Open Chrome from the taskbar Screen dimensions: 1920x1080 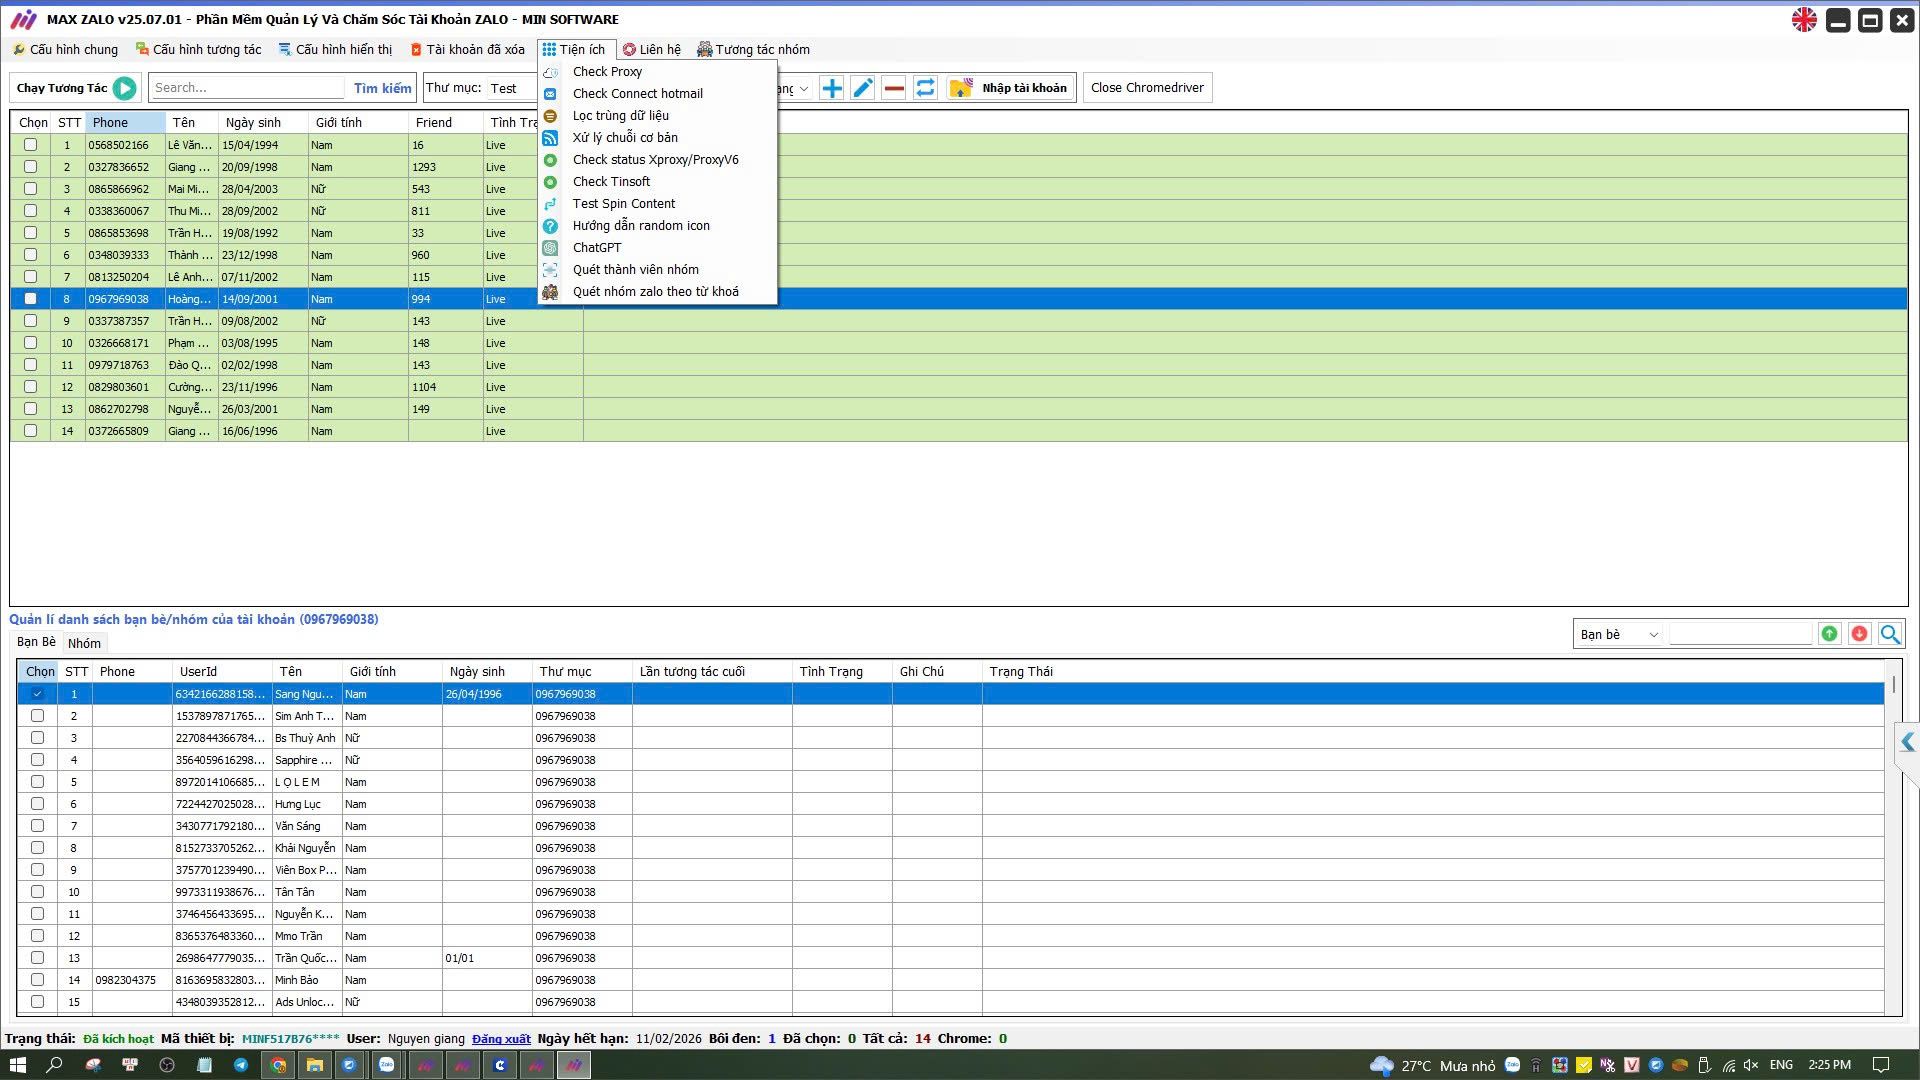(x=278, y=1065)
